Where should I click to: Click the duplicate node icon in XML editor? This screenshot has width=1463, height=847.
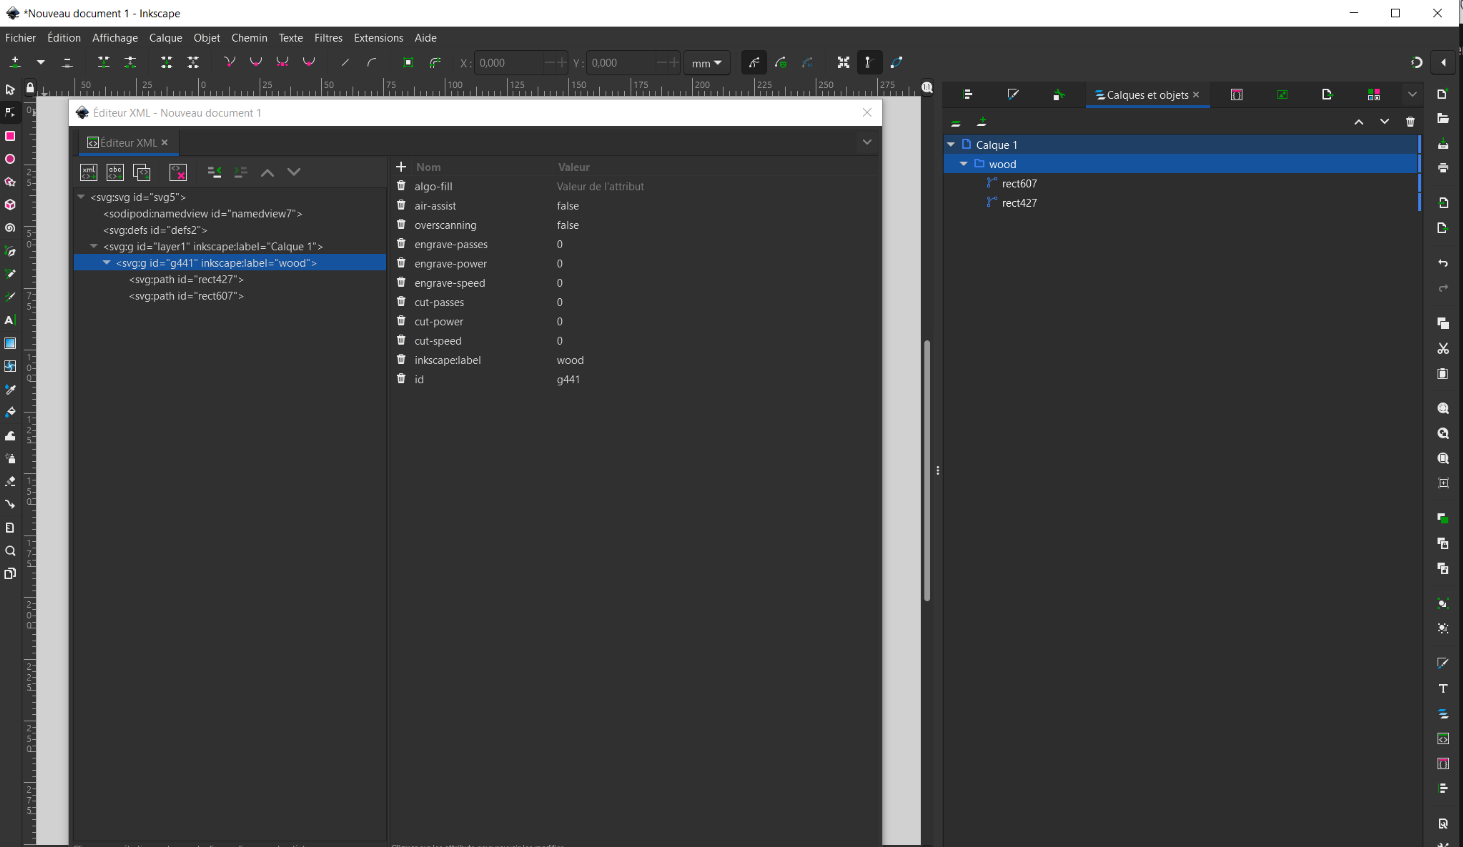(x=142, y=172)
